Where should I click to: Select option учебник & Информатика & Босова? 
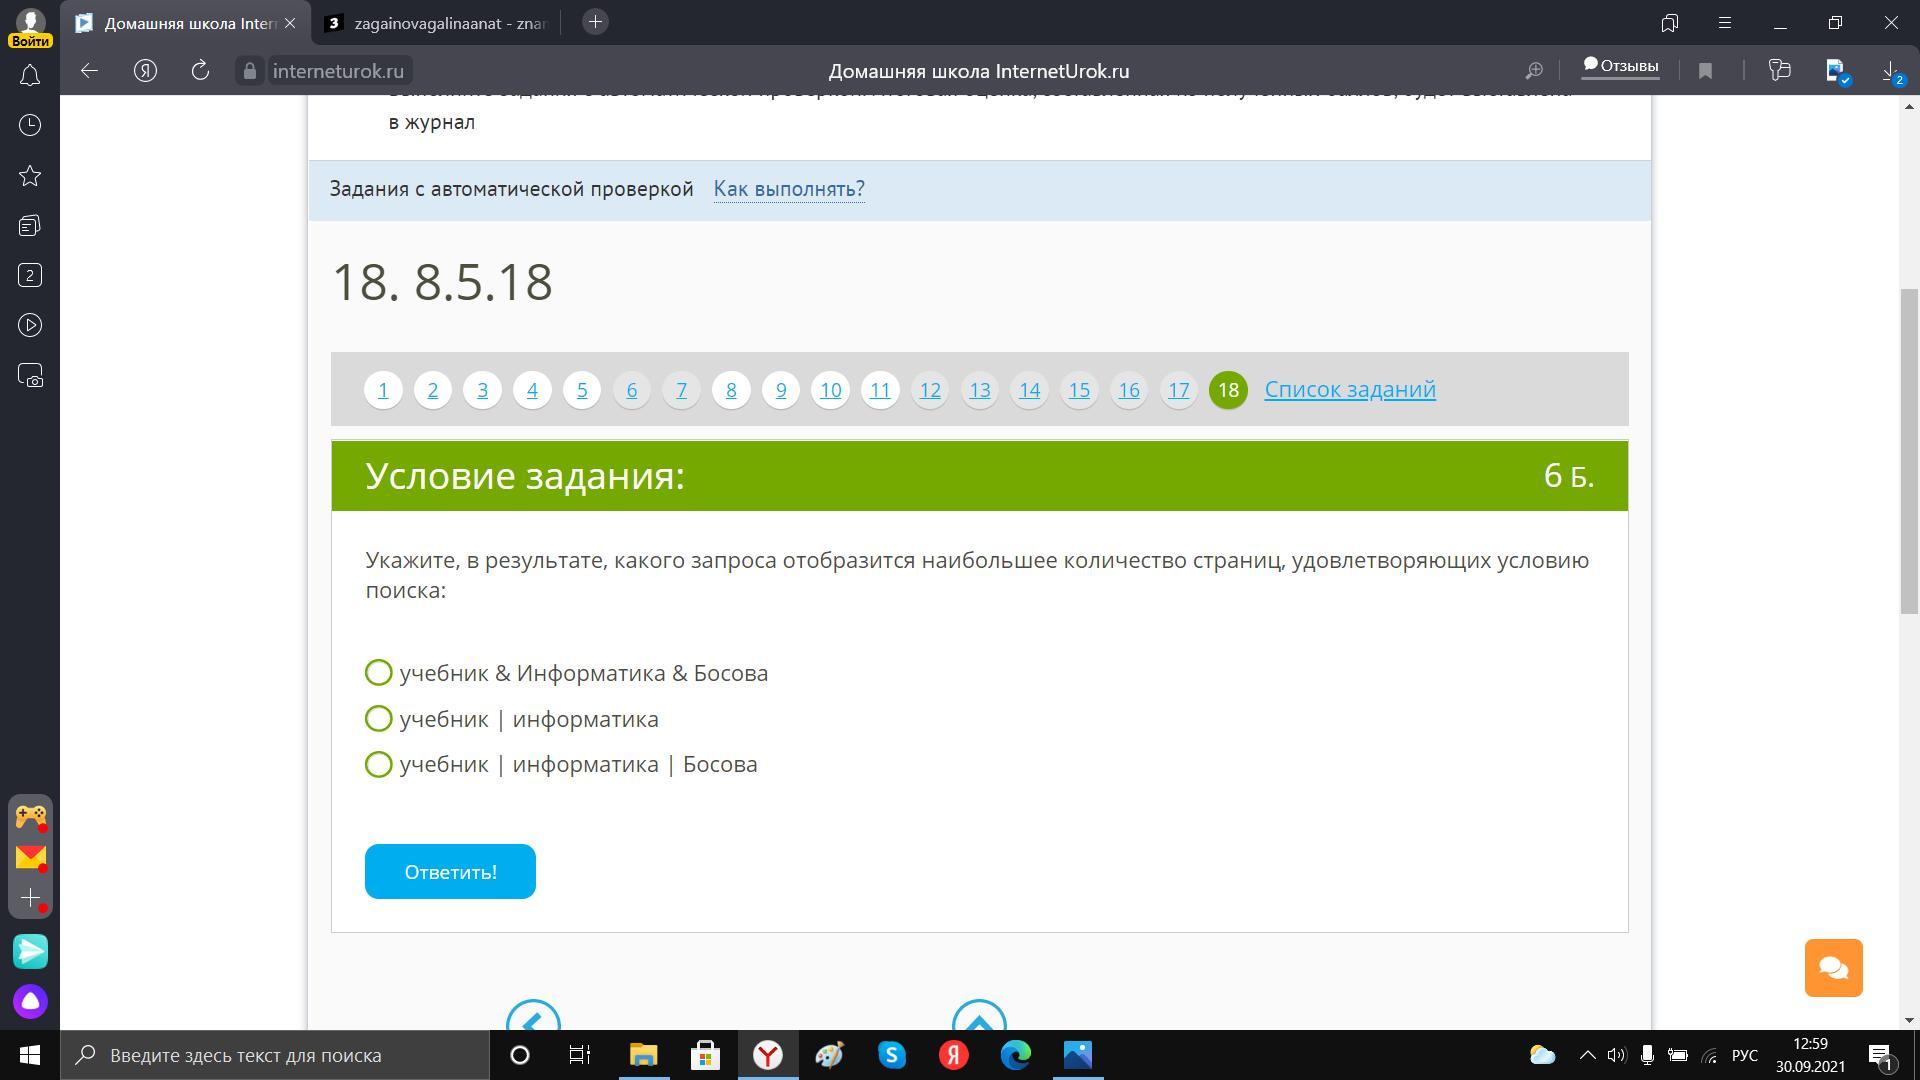[378, 673]
